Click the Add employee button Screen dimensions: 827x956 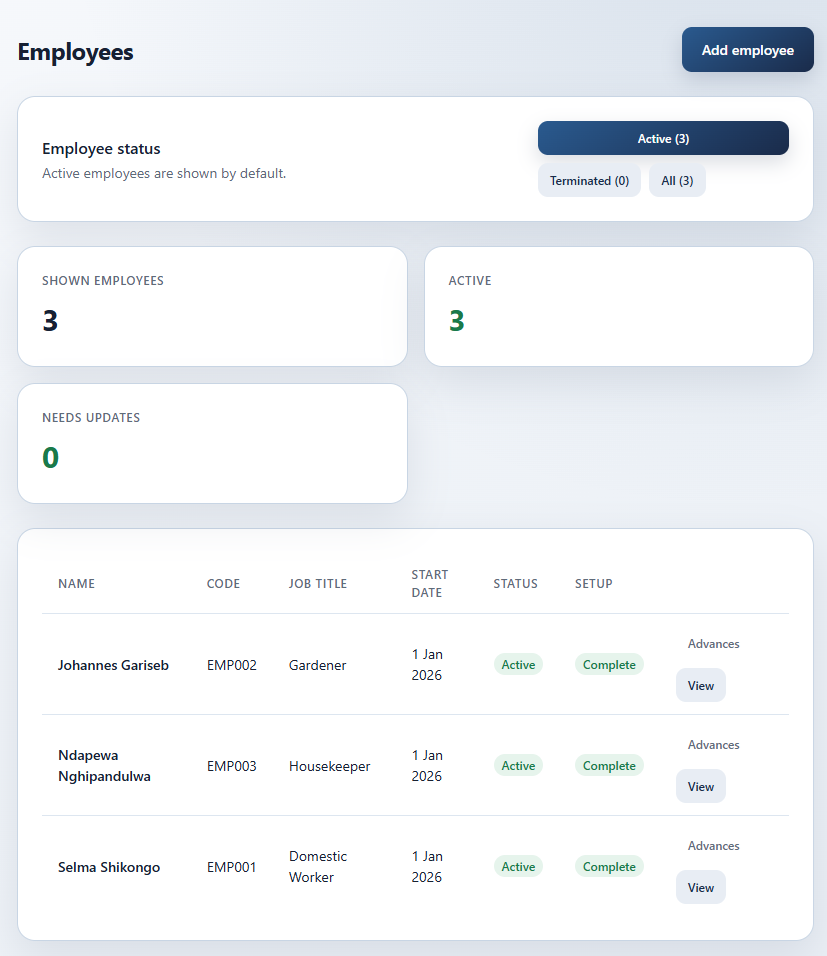click(x=748, y=49)
